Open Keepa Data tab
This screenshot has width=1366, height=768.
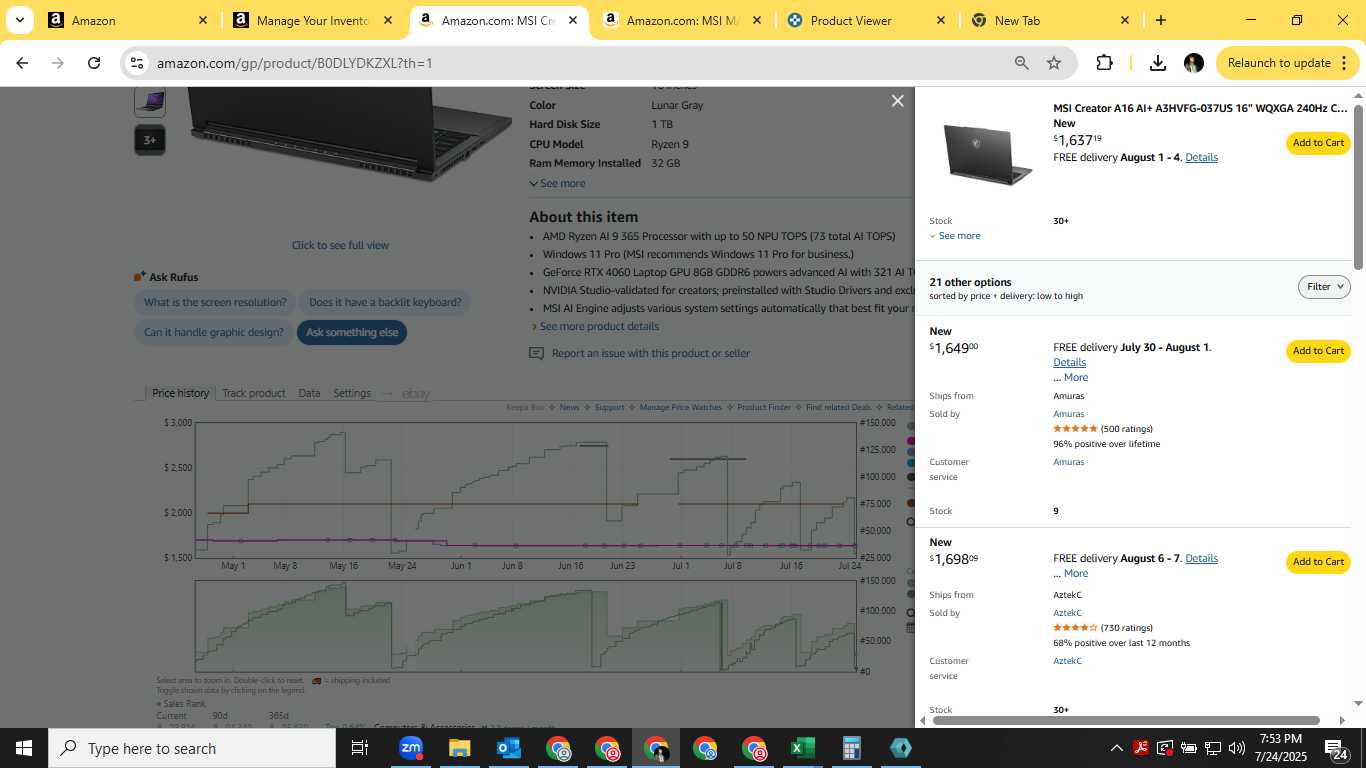(309, 393)
